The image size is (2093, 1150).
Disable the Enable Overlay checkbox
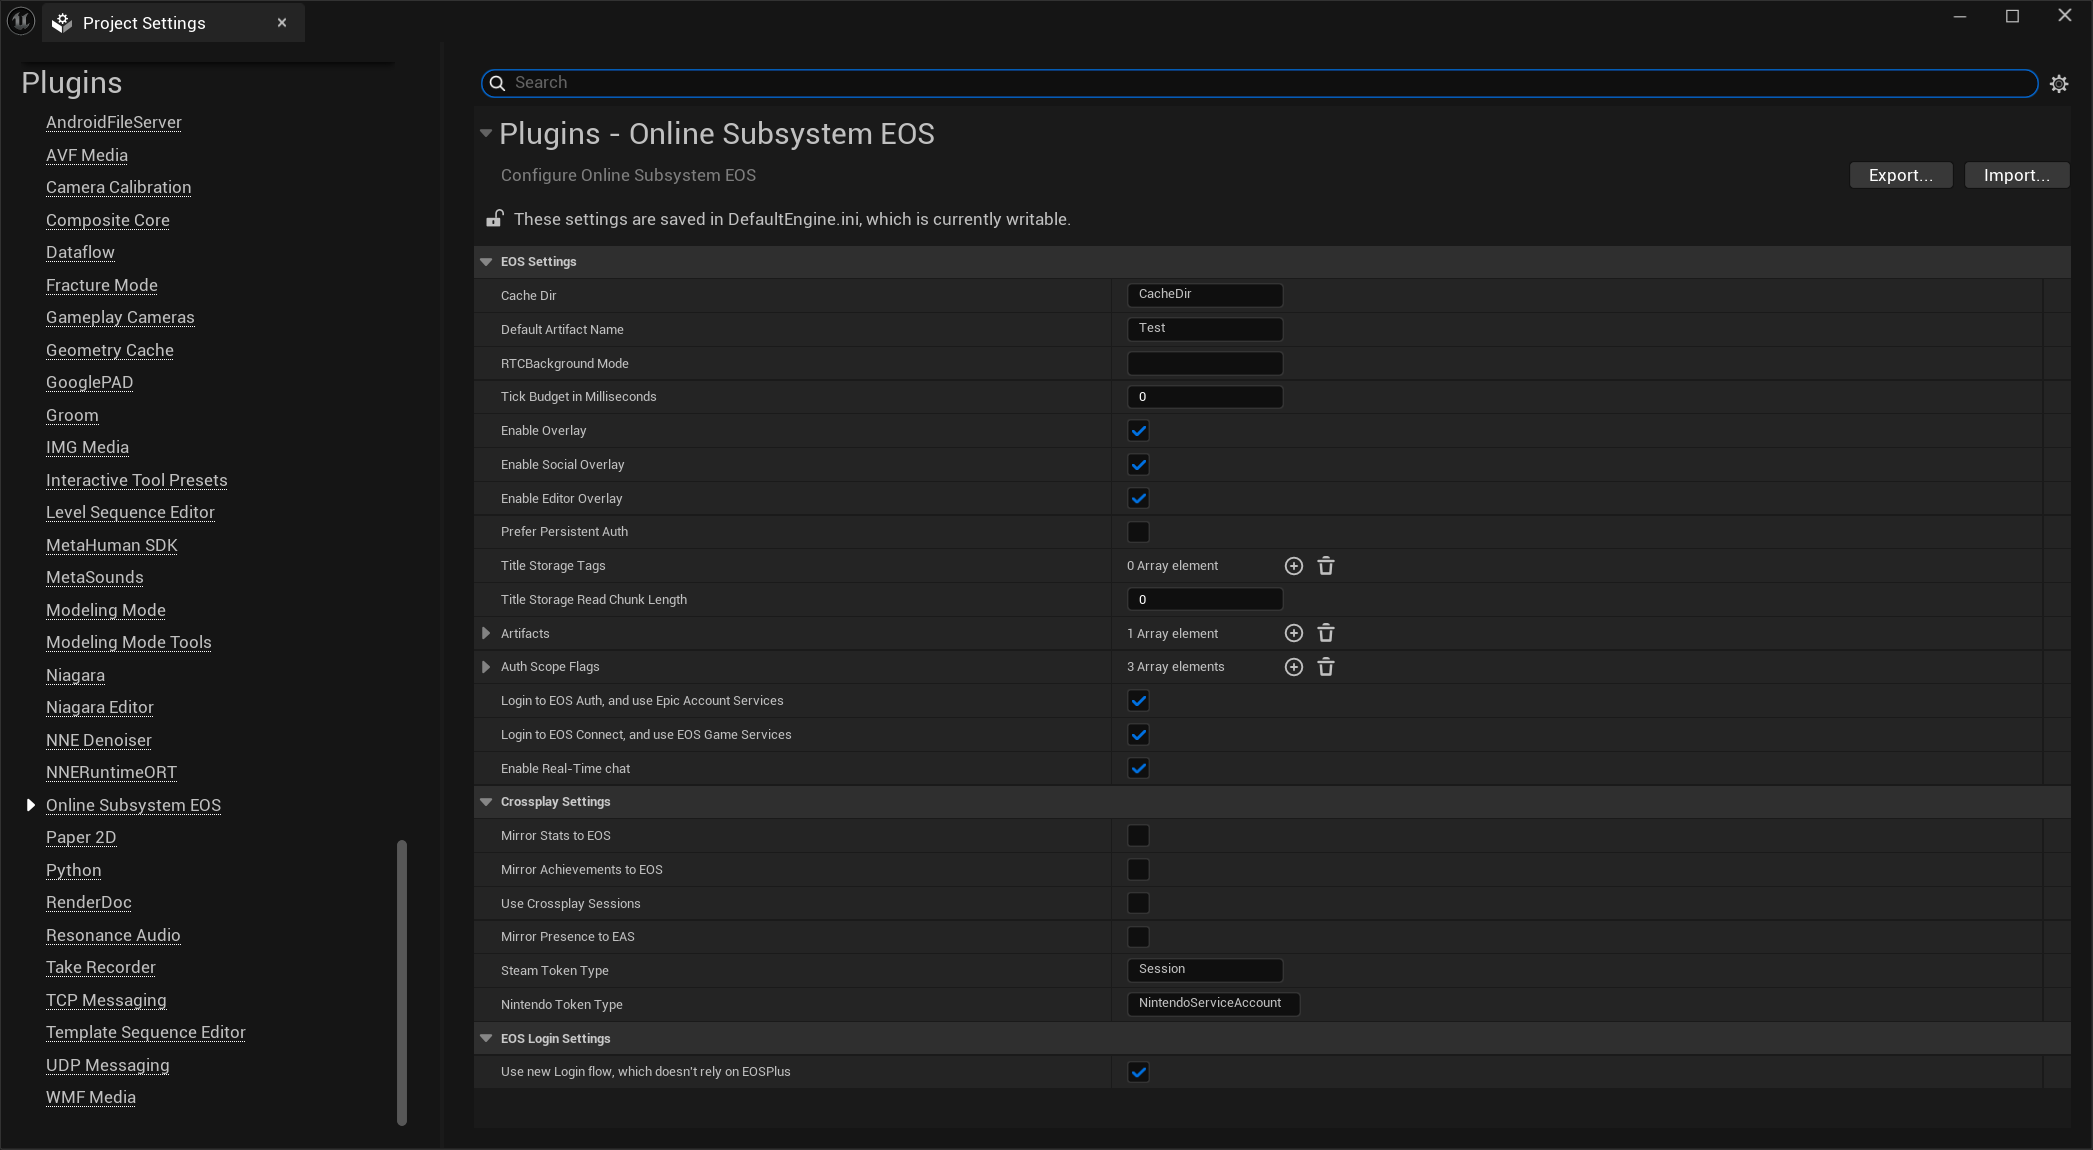click(x=1138, y=431)
